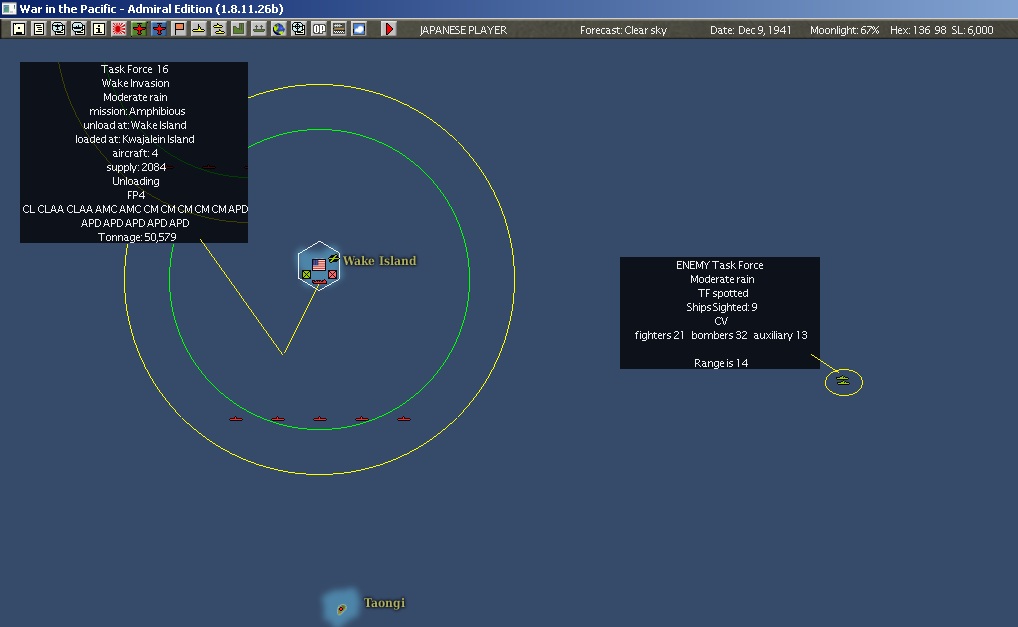1018x627 pixels.
Task: Click the striped list icon beside OP
Action: (339, 29)
